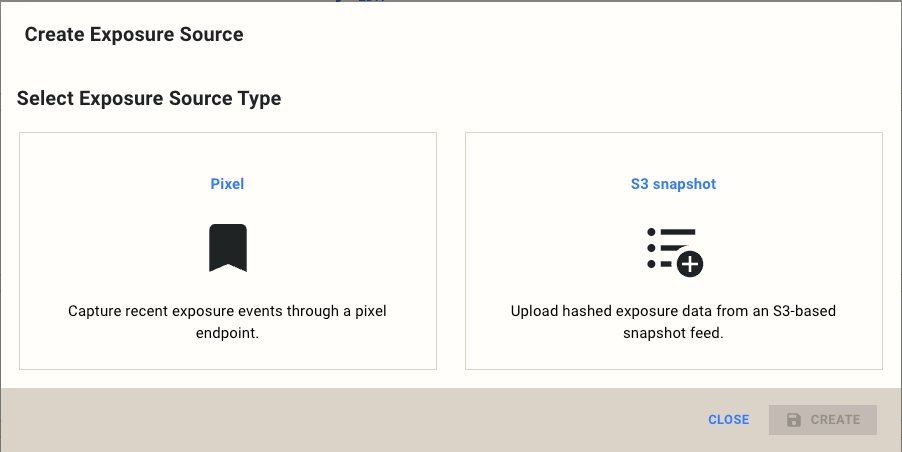902x452 pixels.
Task: Click the Pixel bookmark icon
Action: tap(228, 248)
